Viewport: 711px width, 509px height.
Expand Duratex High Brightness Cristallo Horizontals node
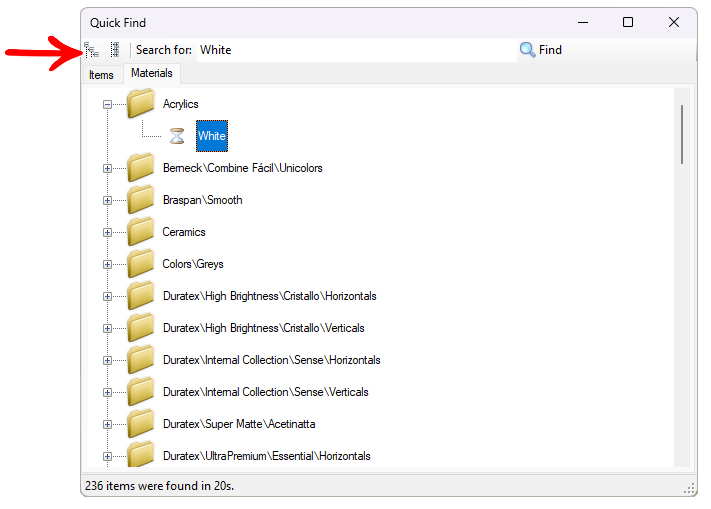pos(107,296)
